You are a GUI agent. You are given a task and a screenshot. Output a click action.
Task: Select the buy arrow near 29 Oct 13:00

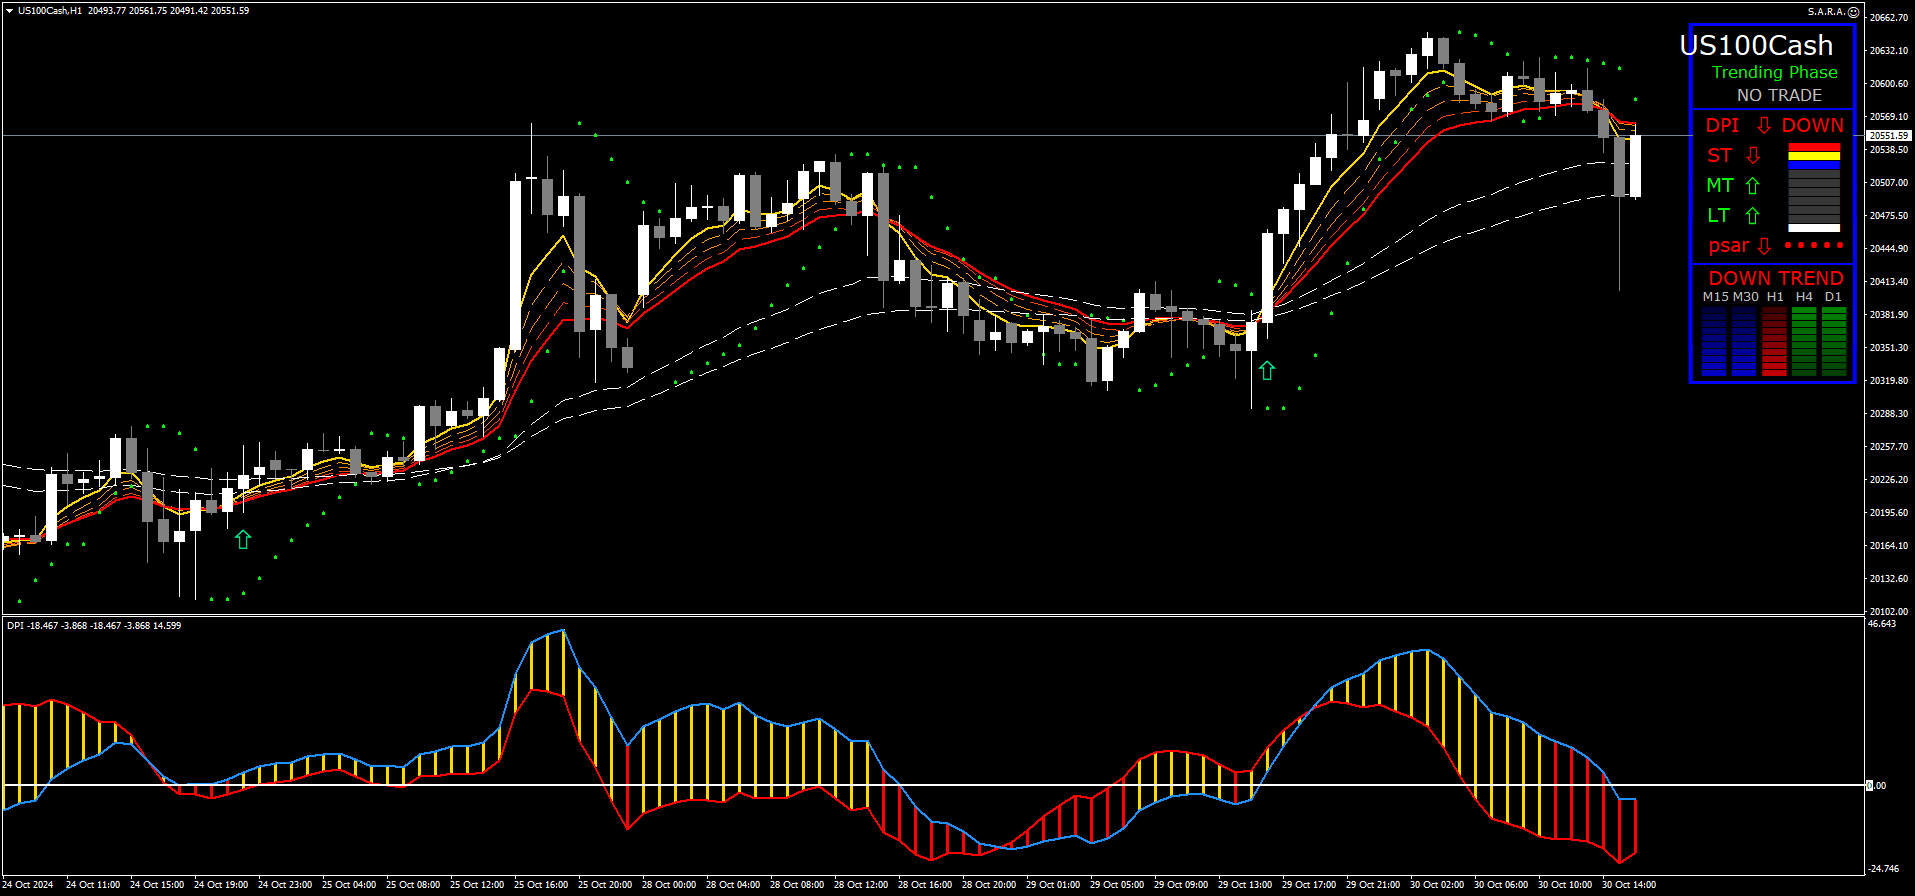pos(1267,371)
